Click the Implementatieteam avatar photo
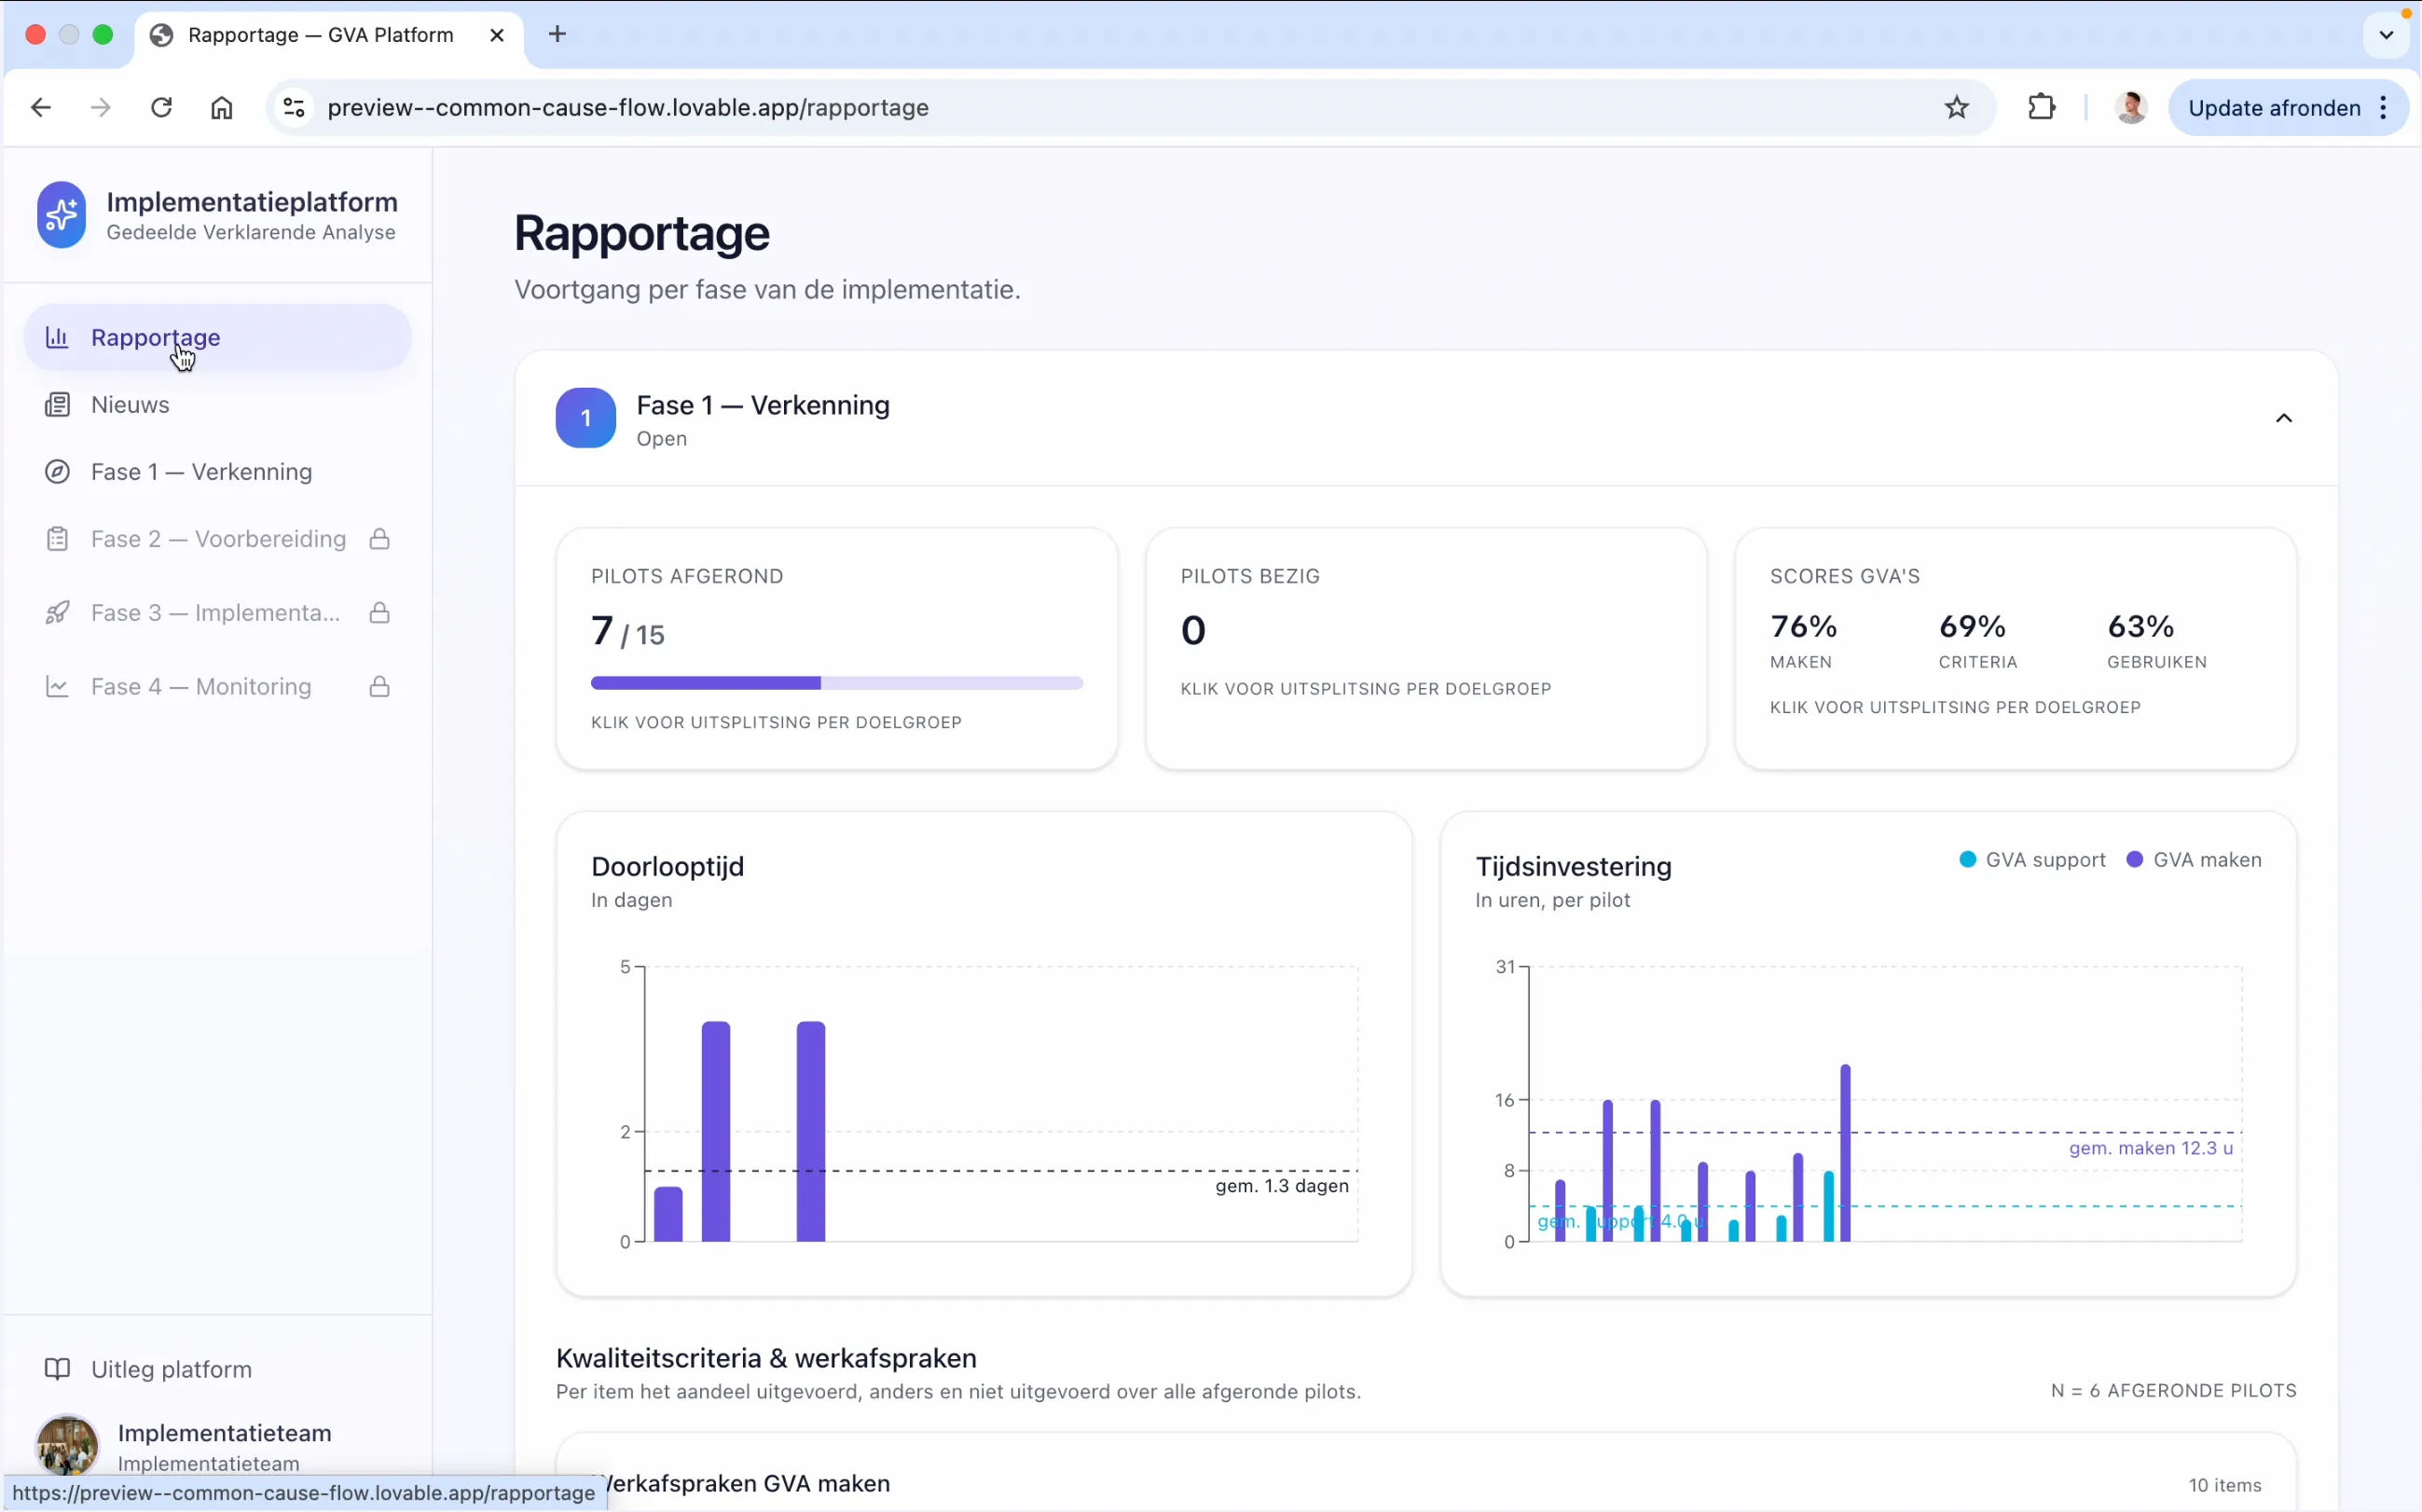Screen dimensions: 2422x1512 (x=67, y=1446)
